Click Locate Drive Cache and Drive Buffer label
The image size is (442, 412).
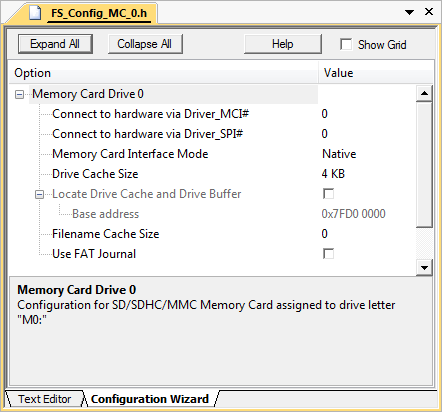[x=147, y=194]
